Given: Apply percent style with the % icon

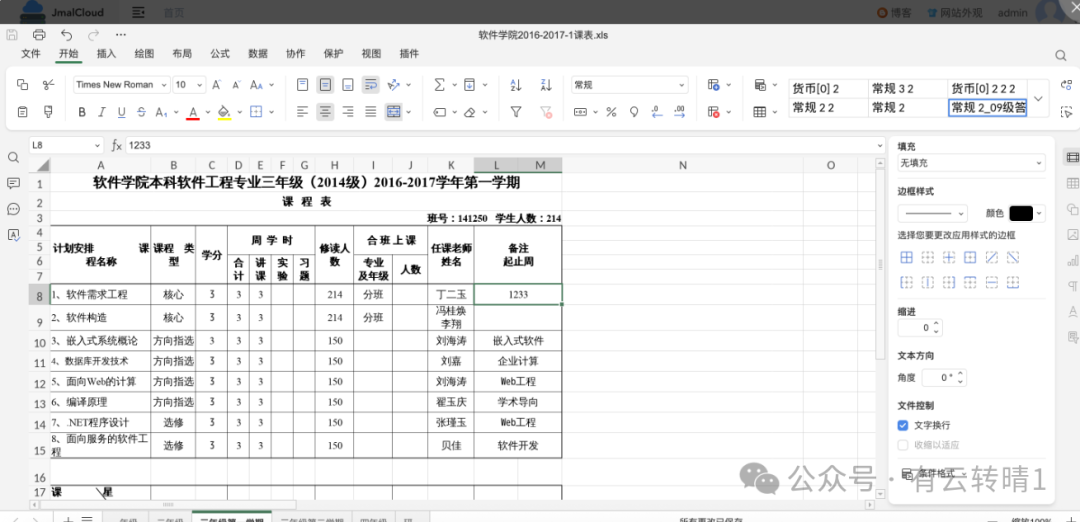Looking at the screenshot, I should [611, 112].
